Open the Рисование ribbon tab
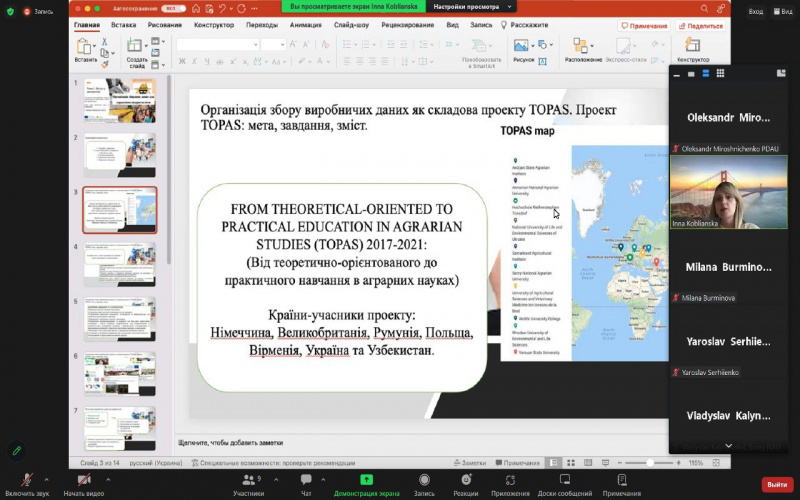Screen dimensions: 800x500 165,25
